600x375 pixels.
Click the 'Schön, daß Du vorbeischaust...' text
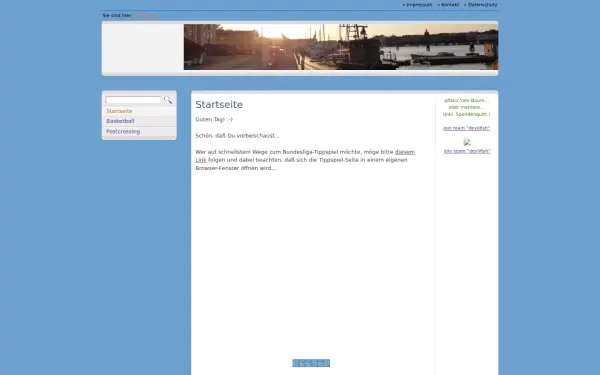pyautogui.click(x=237, y=136)
